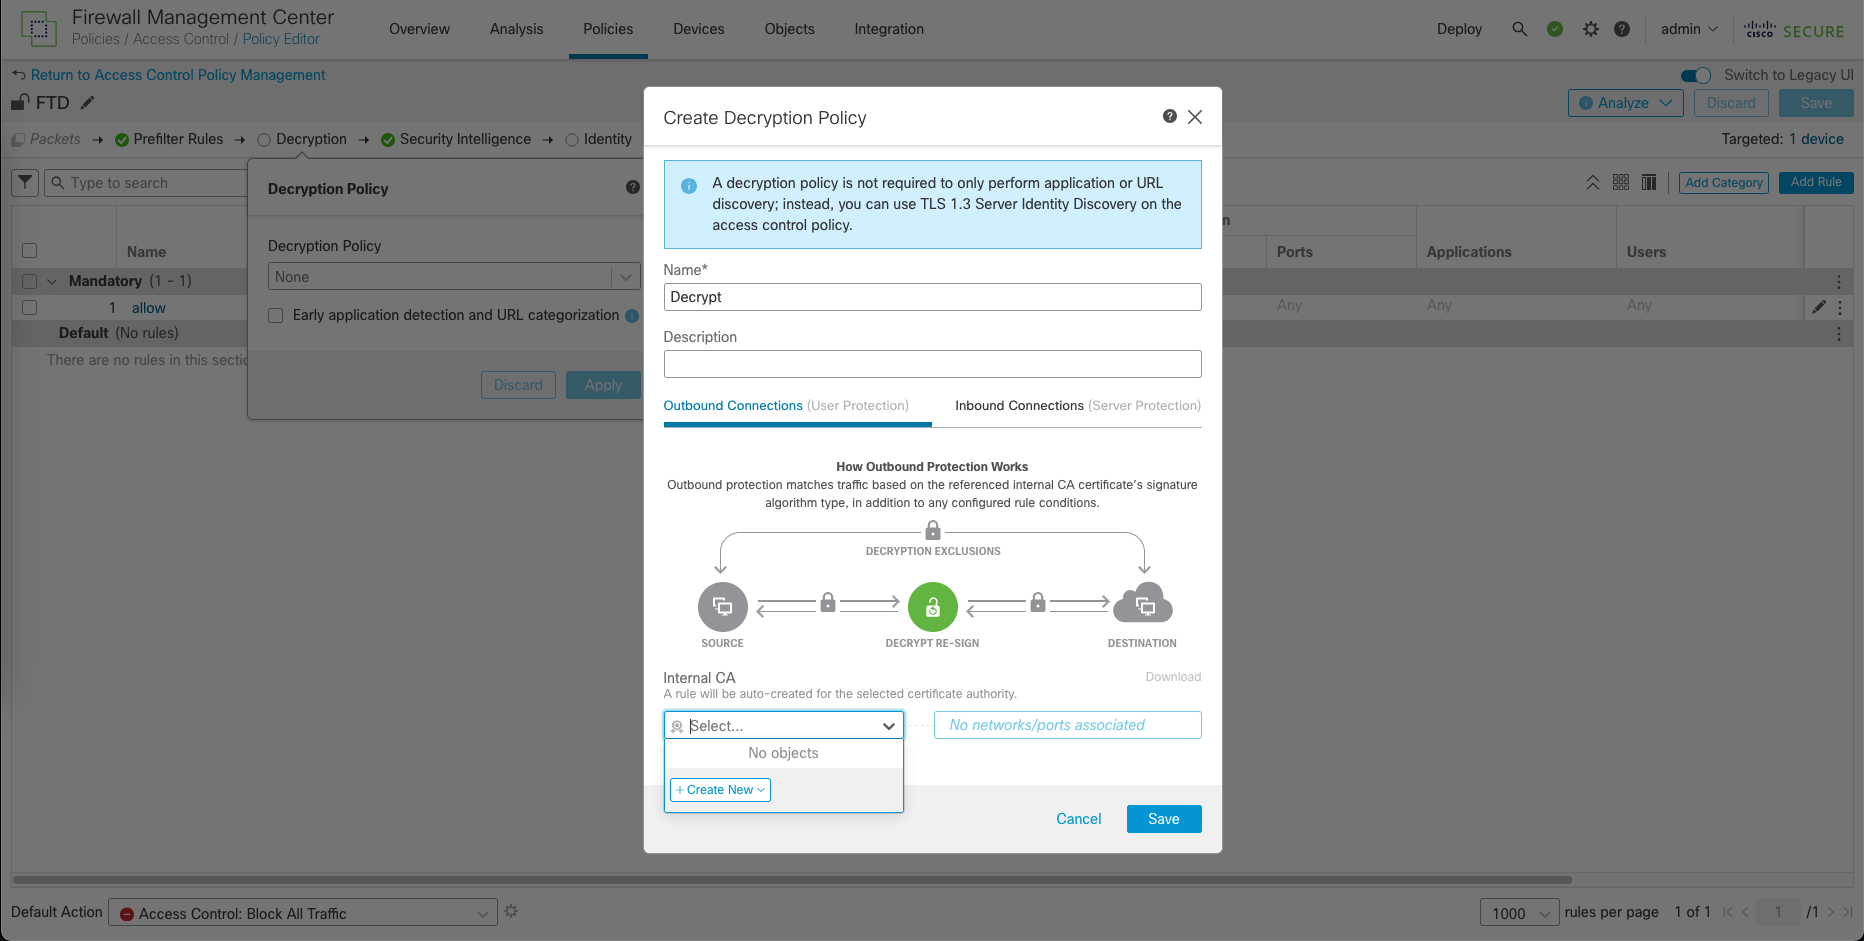This screenshot has width=1864, height=941.
Task: Click the help question mark in top navigation
Action: (1622, 29)
